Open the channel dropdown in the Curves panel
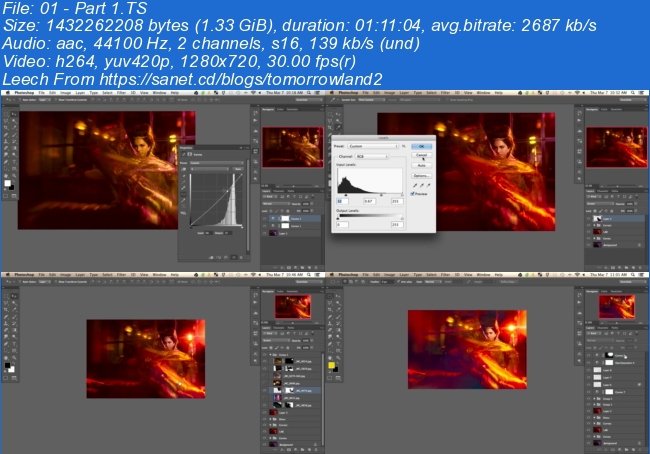Viewport: 650px width, 454px height. pos(210,169)
